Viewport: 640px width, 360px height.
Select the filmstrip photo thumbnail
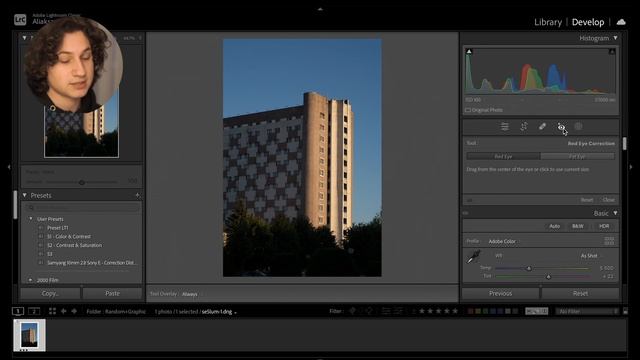29,335
